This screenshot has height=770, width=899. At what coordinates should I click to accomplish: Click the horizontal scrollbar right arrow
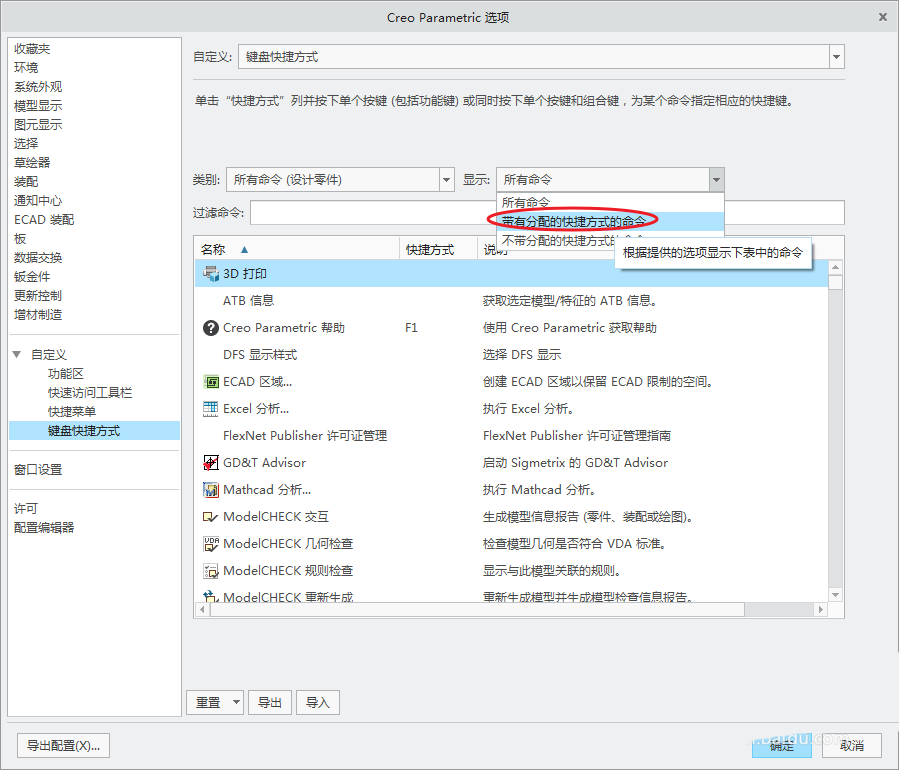point(820,609)
